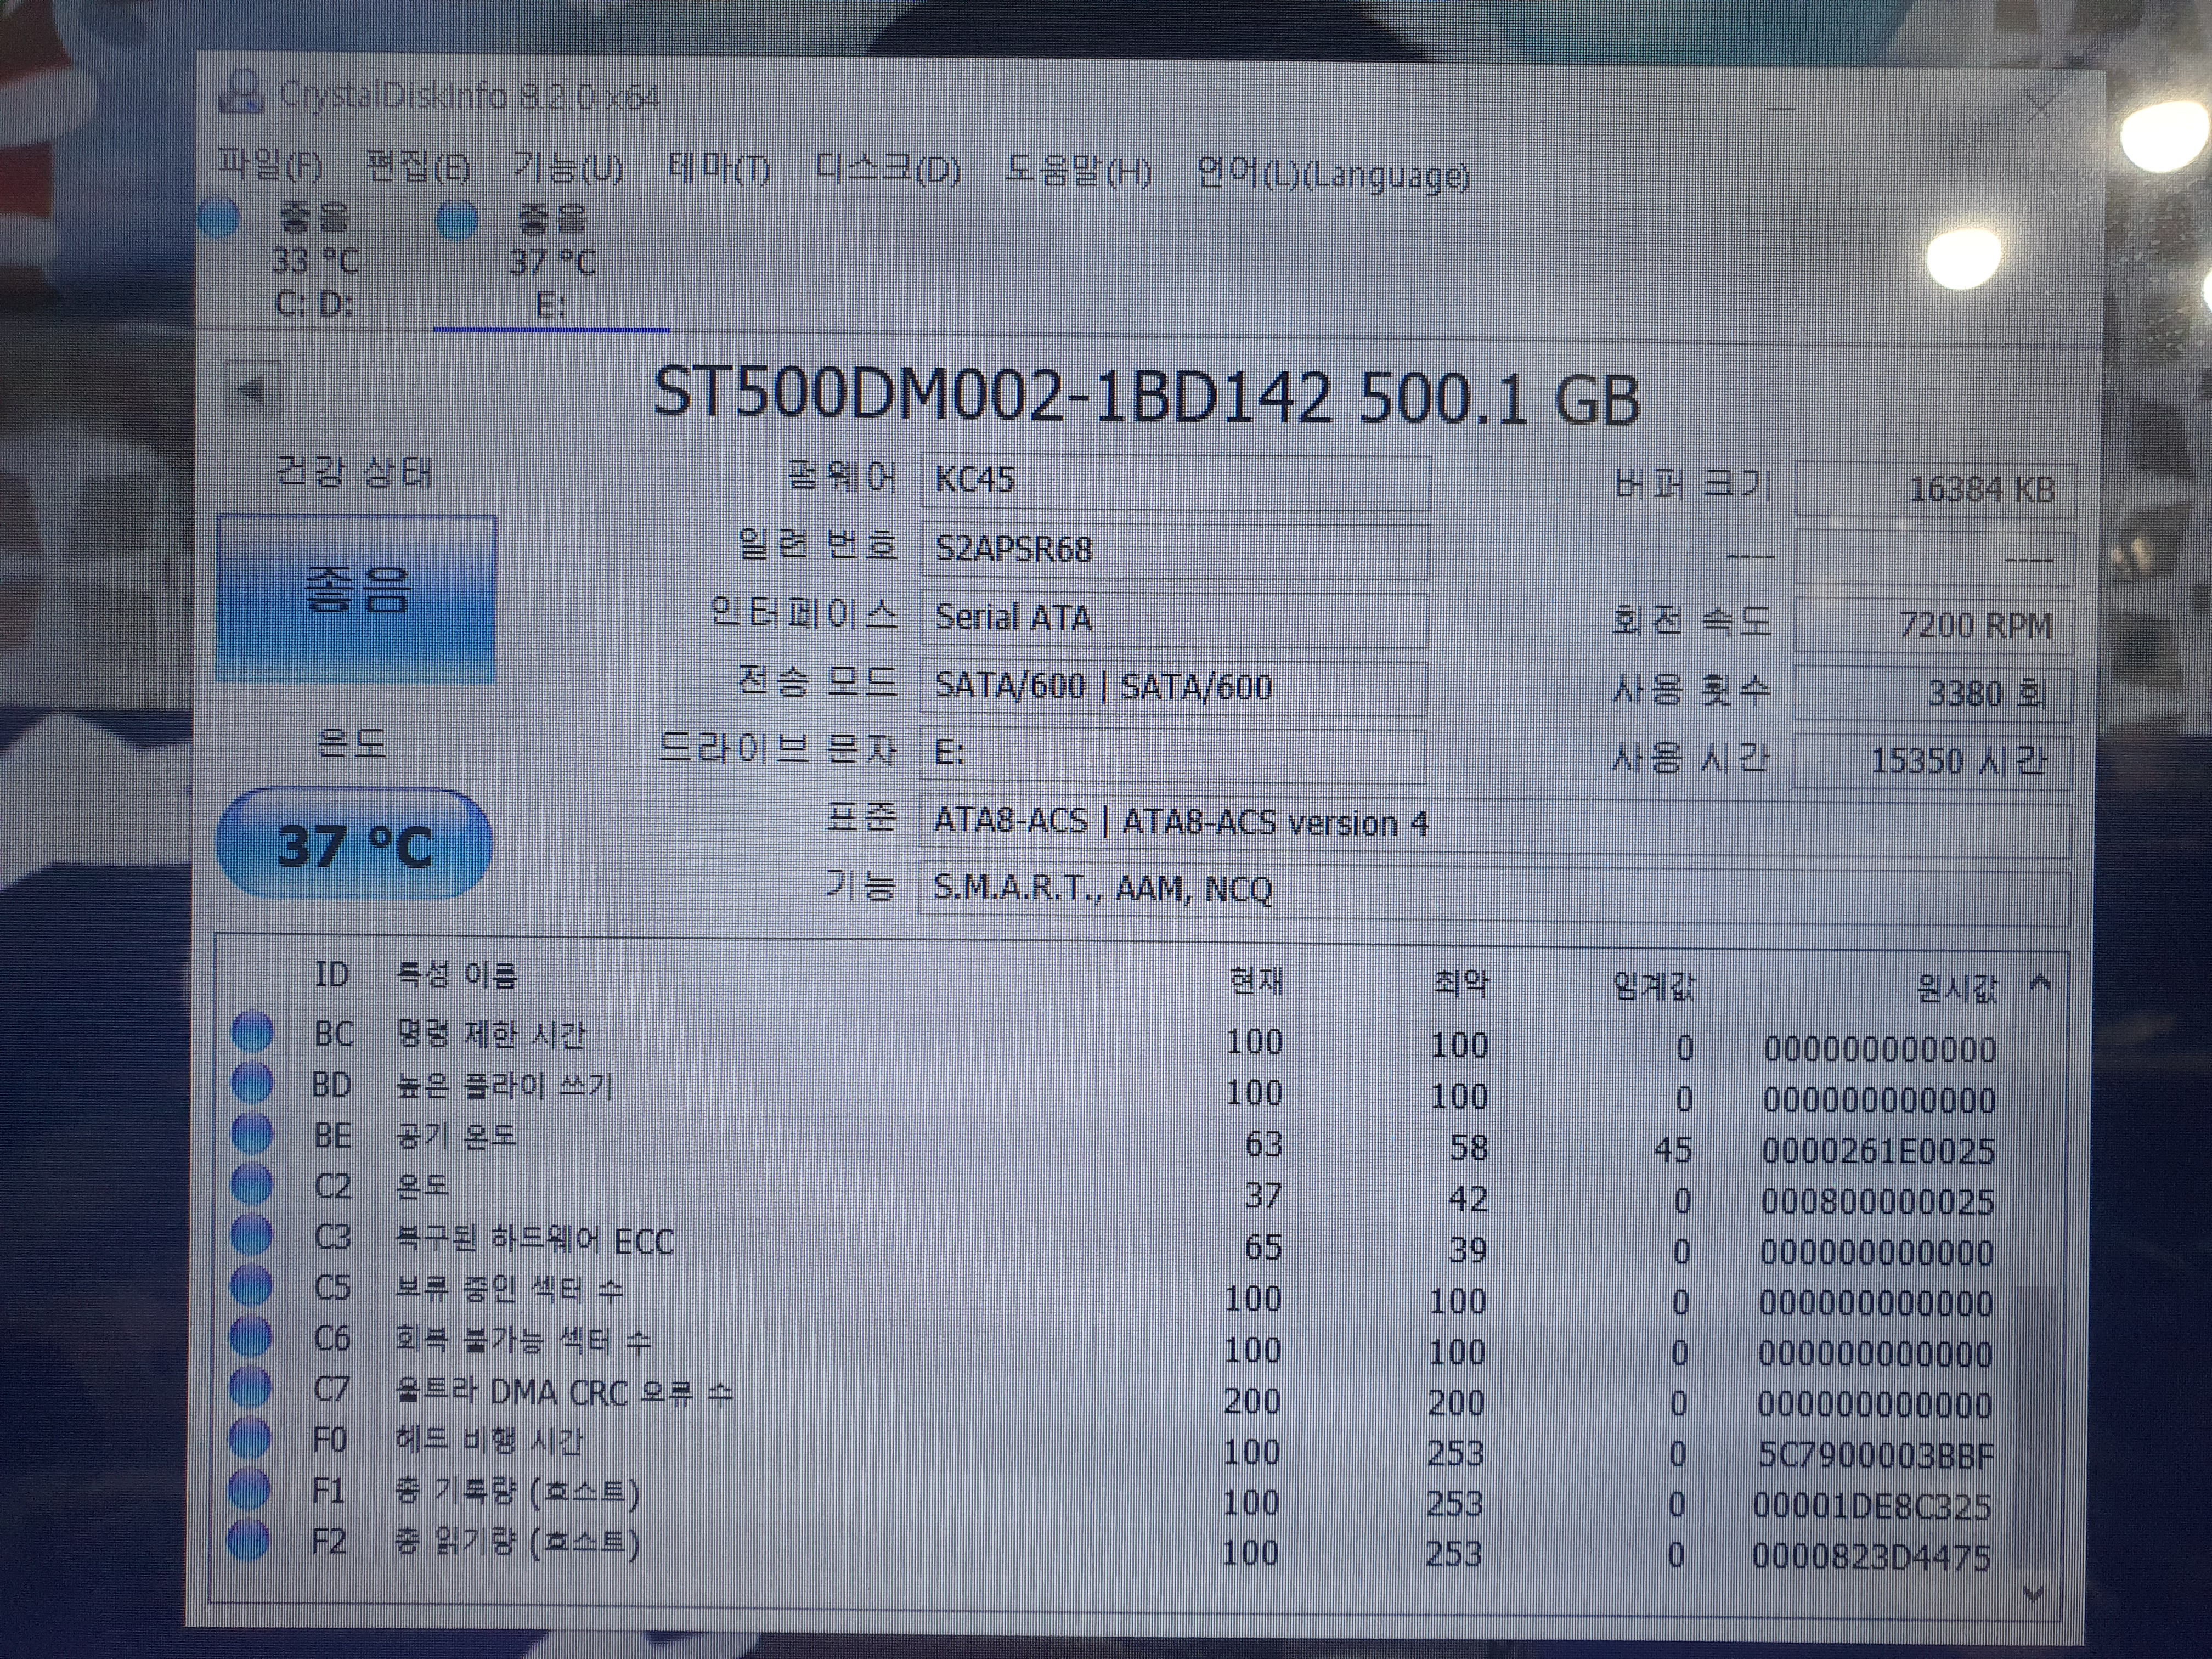Click status dot of F2 row

(248, 1541)
